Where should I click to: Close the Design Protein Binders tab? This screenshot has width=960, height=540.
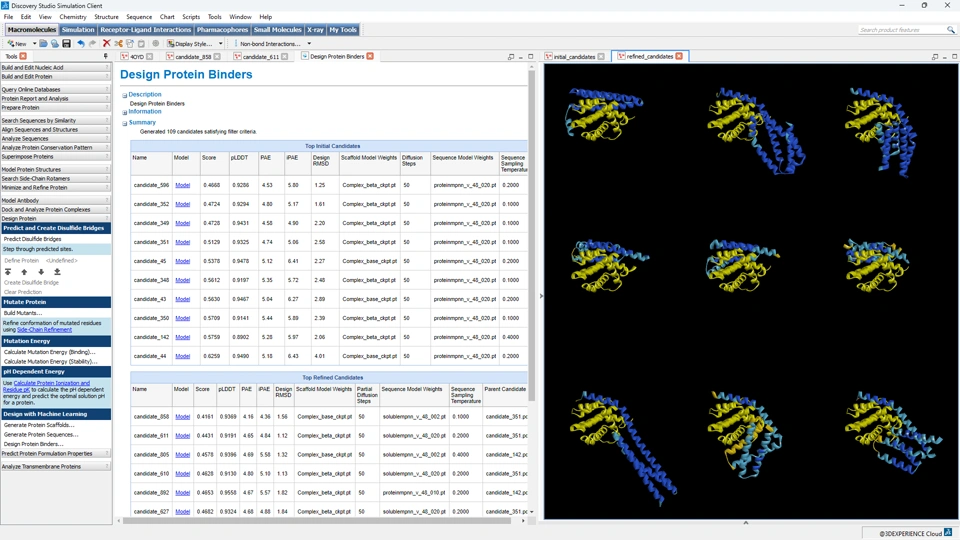tap(370, 56)
